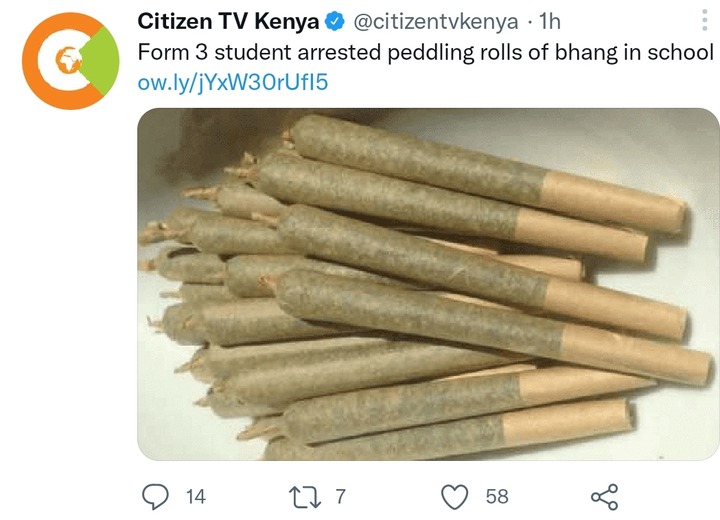
Task: Visit the @citizentvkenya handle
Action: [435, 22]
